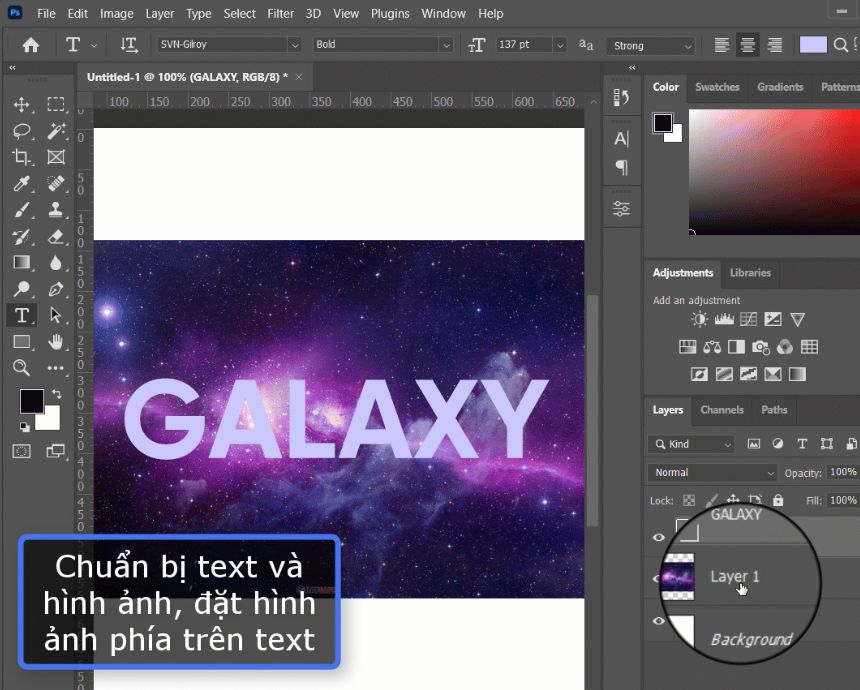Add a Photo Filter adjustment

(761, 347)
